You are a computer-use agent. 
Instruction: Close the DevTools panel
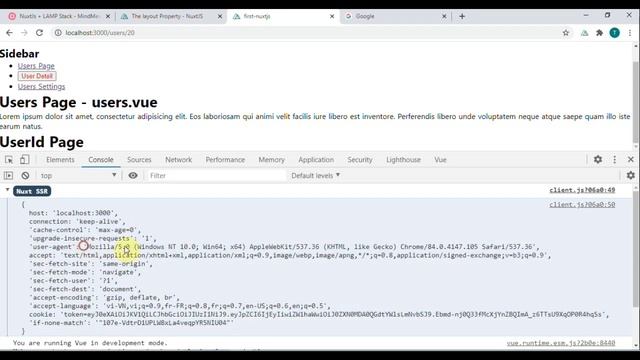[x=631, y=160]
